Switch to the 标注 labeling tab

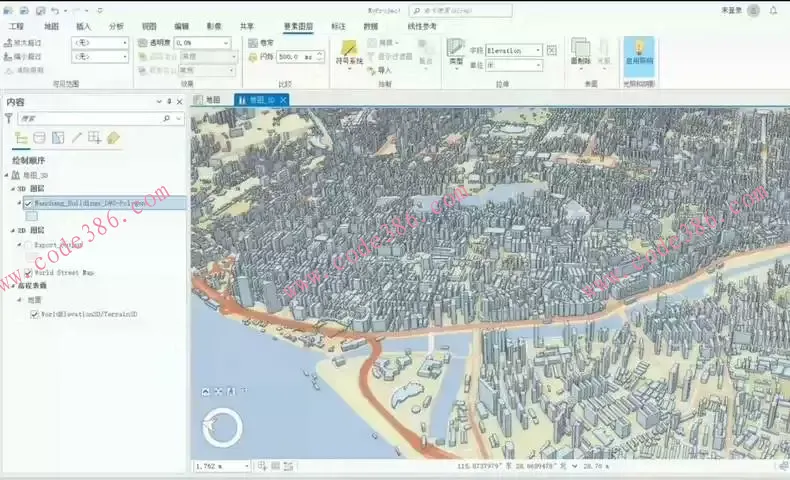[338, 26]
